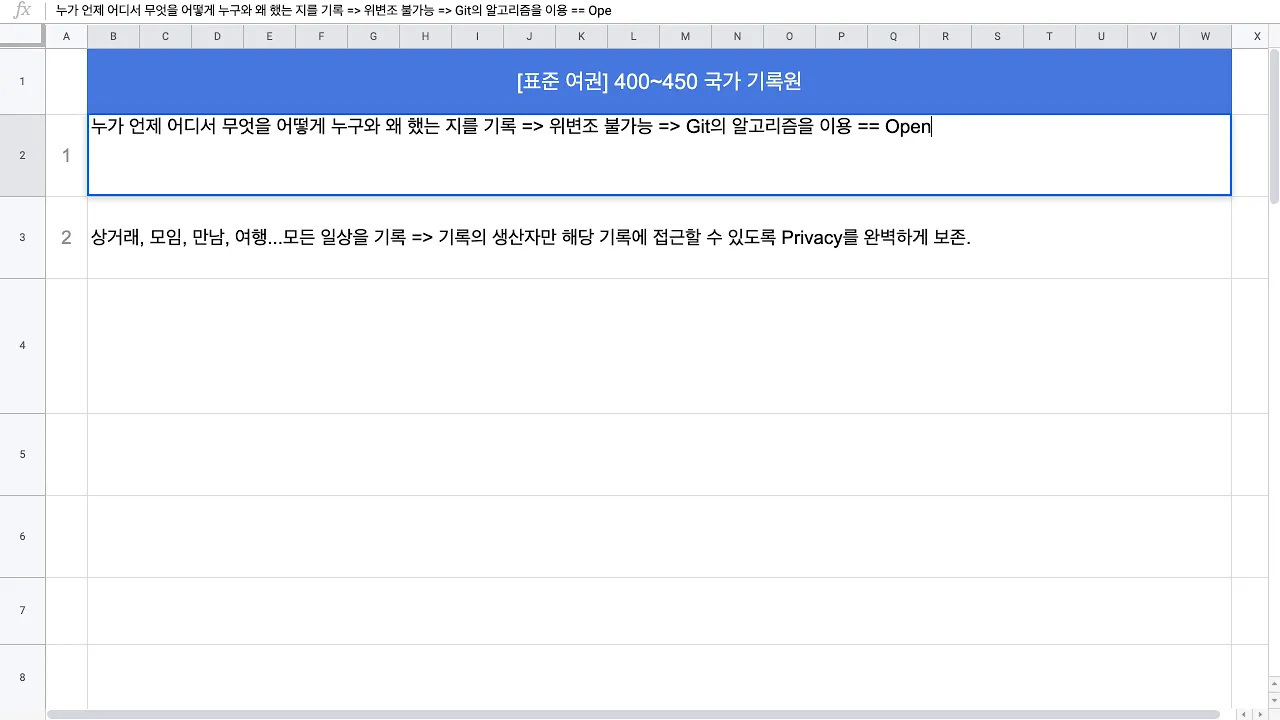Select column I header
Screen dimensions: 1280x720
pyautogui.click(x=477, y=36)
